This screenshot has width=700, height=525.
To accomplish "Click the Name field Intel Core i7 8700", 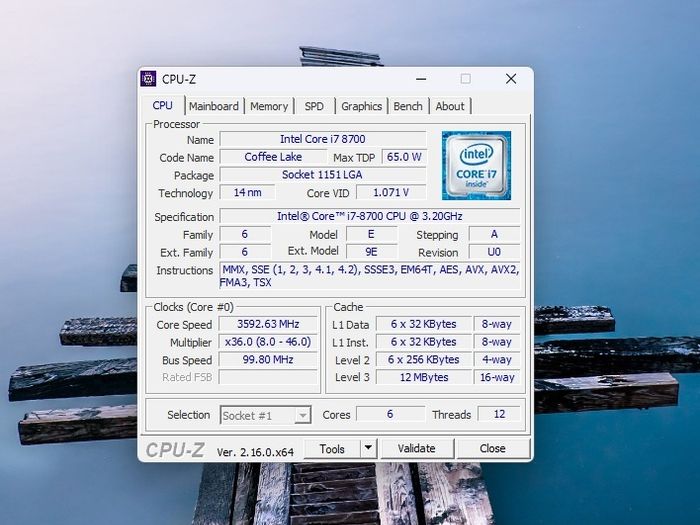I will pos(323,139).
